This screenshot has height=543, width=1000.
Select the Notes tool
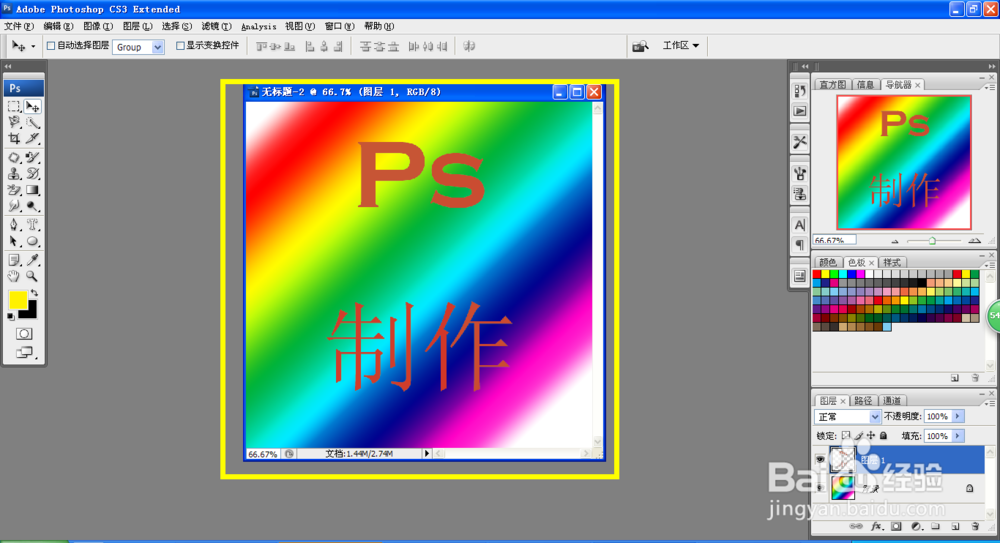click(14, 260)
